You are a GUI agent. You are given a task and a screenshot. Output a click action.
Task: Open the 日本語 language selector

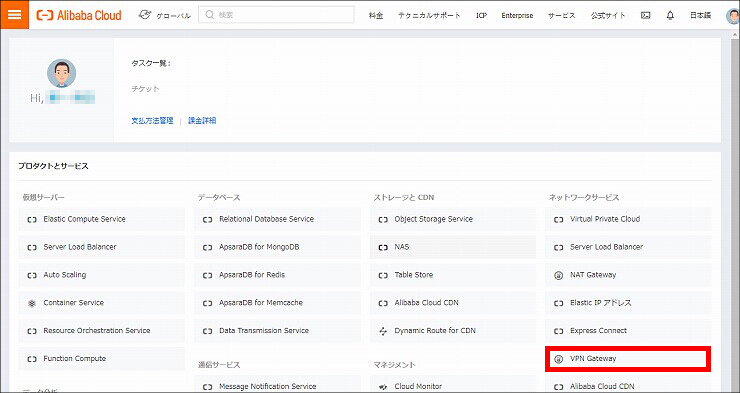(x=700, y=16)
